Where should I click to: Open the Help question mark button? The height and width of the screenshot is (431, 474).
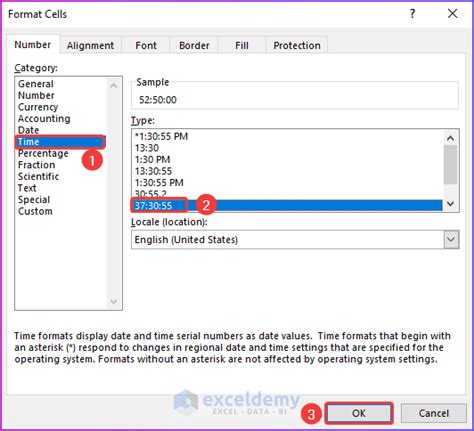[413, 14]
